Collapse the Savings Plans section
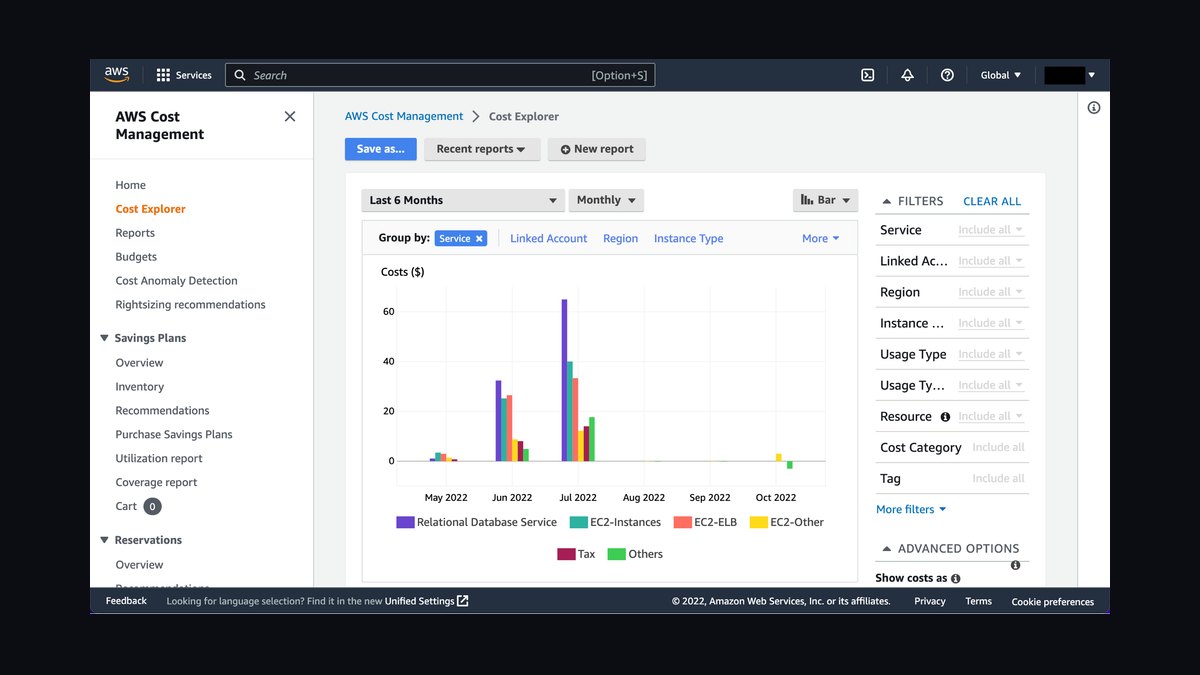This screenshot has width=1200, height=675. [x=104, y=338]
